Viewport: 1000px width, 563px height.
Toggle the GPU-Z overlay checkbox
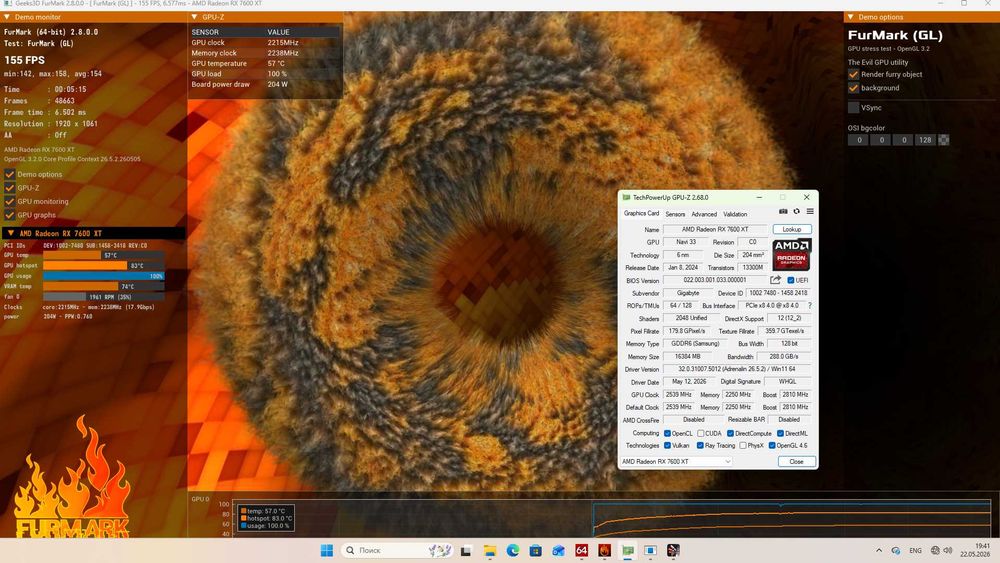[x=10, y=187]
